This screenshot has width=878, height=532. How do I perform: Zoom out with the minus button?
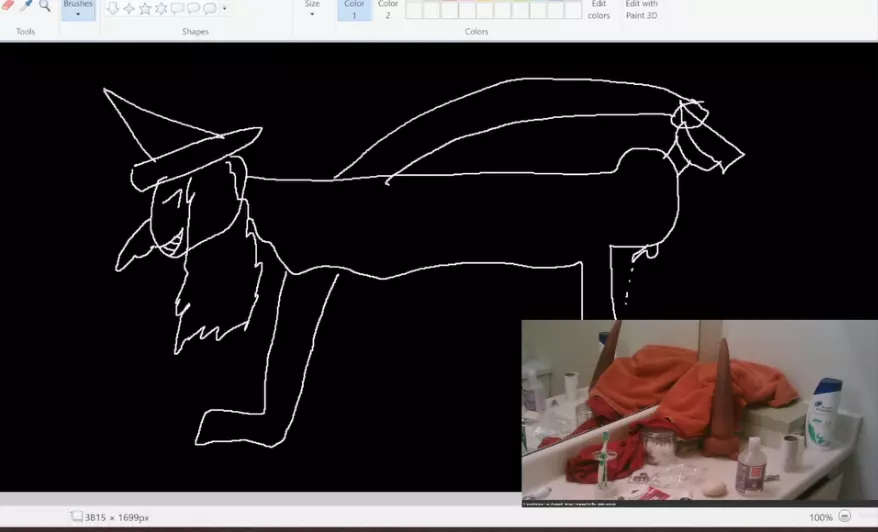[845, 516]
